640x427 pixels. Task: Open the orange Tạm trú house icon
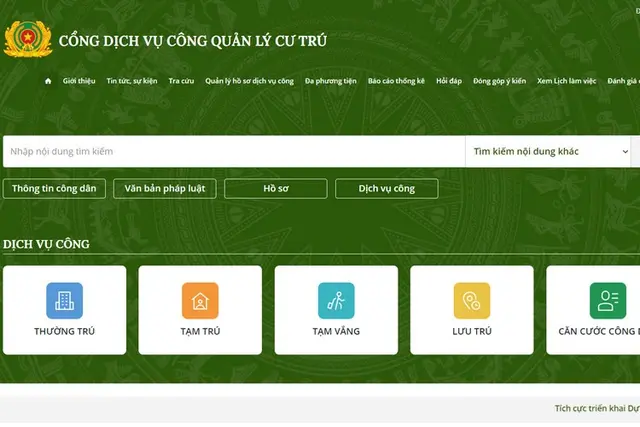point(200,300)
